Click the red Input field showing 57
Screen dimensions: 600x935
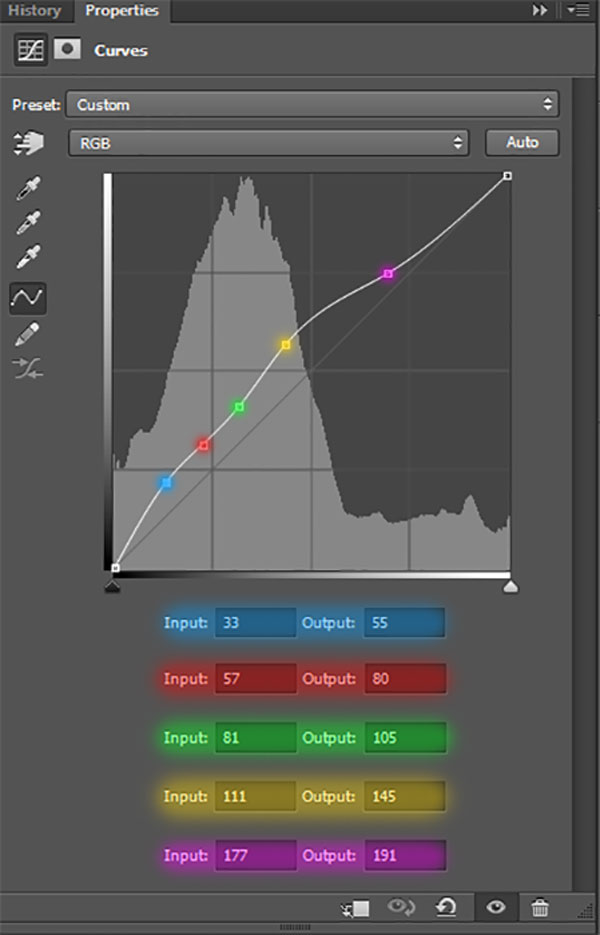pos(255,679)
